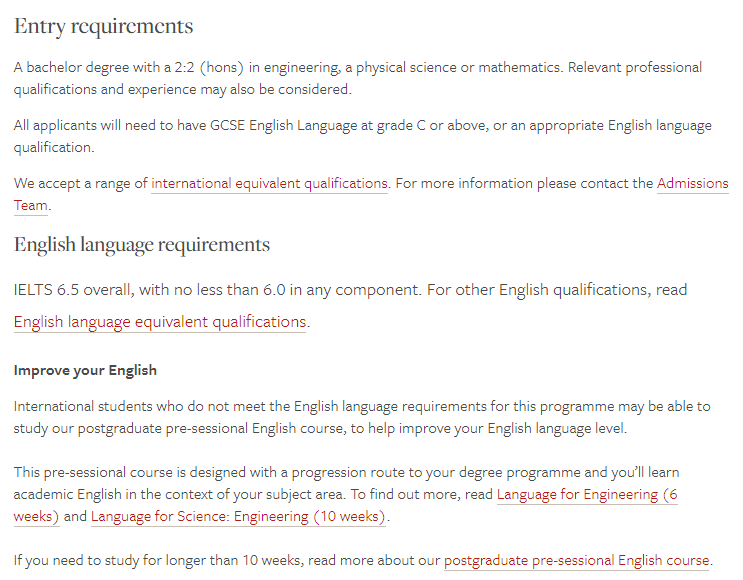The width and height of the screenshot is (743, 580).
Task: Open the international equivalent qualifications link
Action: 269,183
